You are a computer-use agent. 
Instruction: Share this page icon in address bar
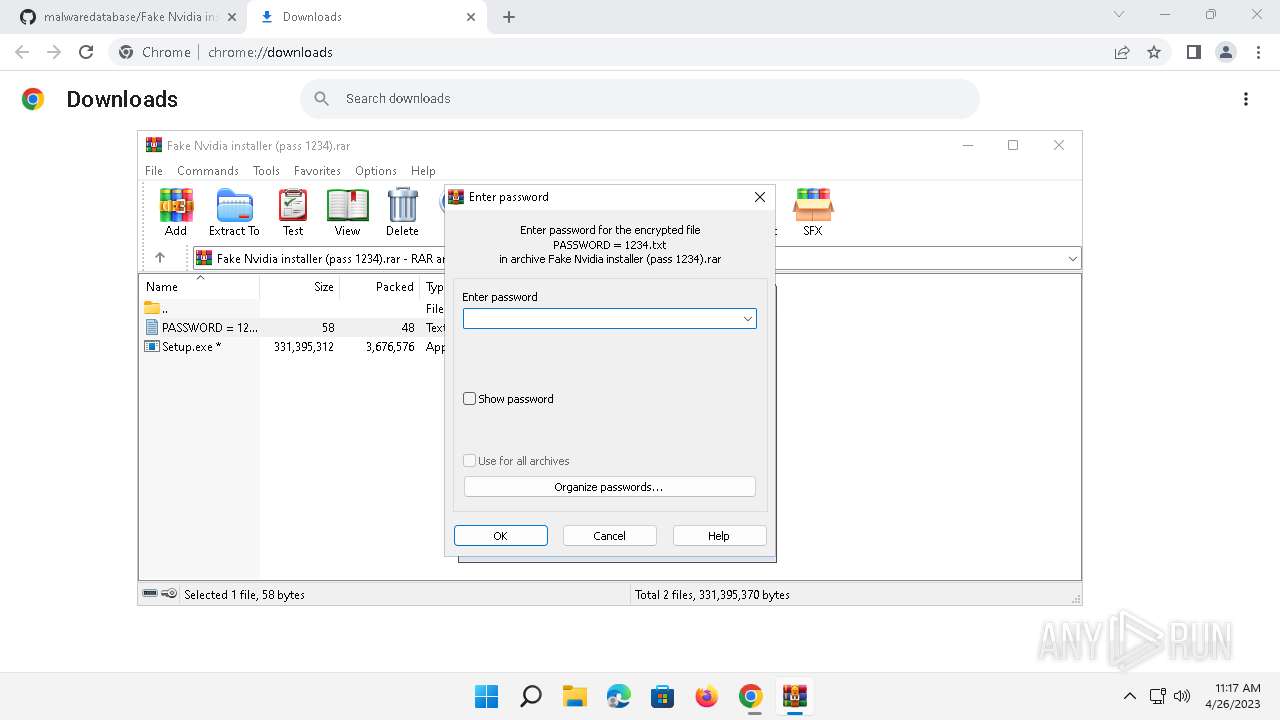click(1122, 52)
